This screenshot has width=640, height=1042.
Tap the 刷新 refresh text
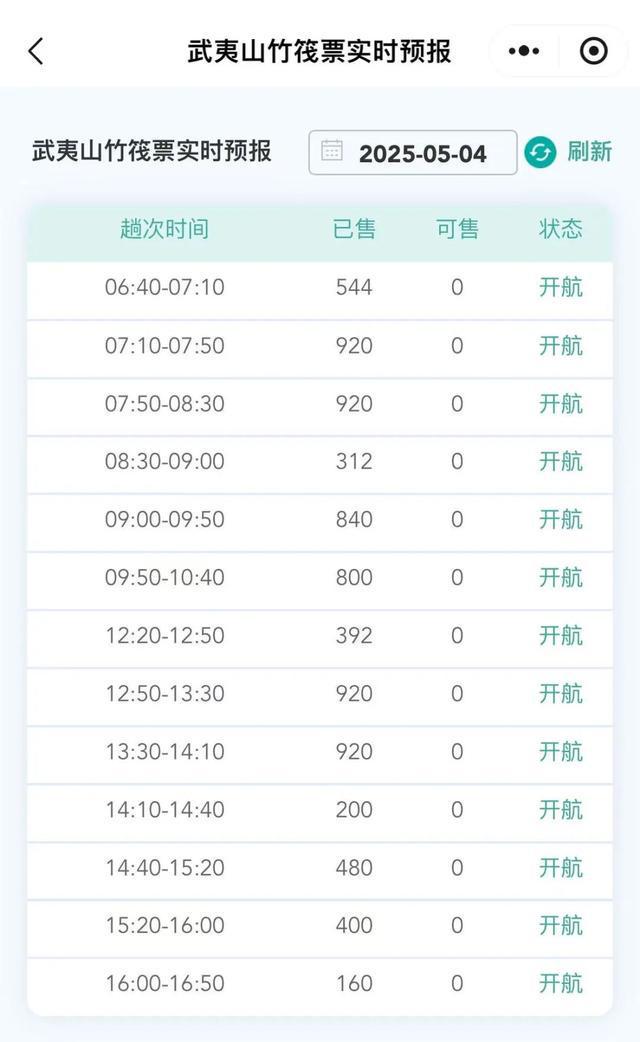[589, 152]
